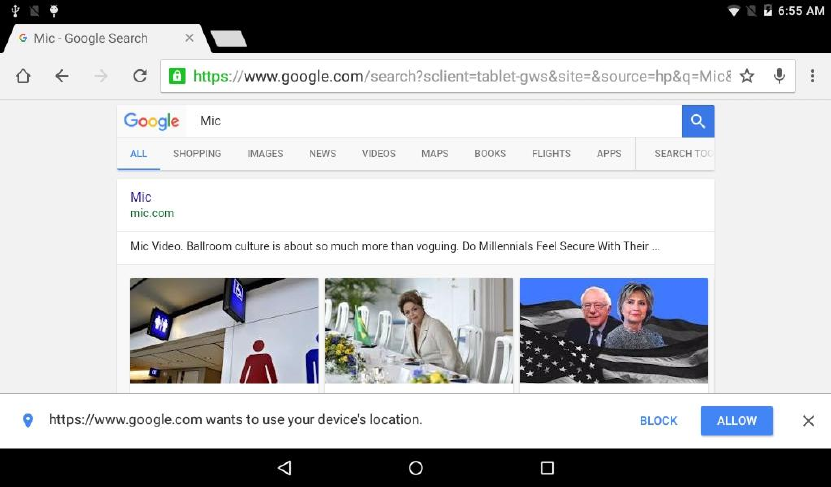Start voice search via microphone icon

click(x=779, y=76)
